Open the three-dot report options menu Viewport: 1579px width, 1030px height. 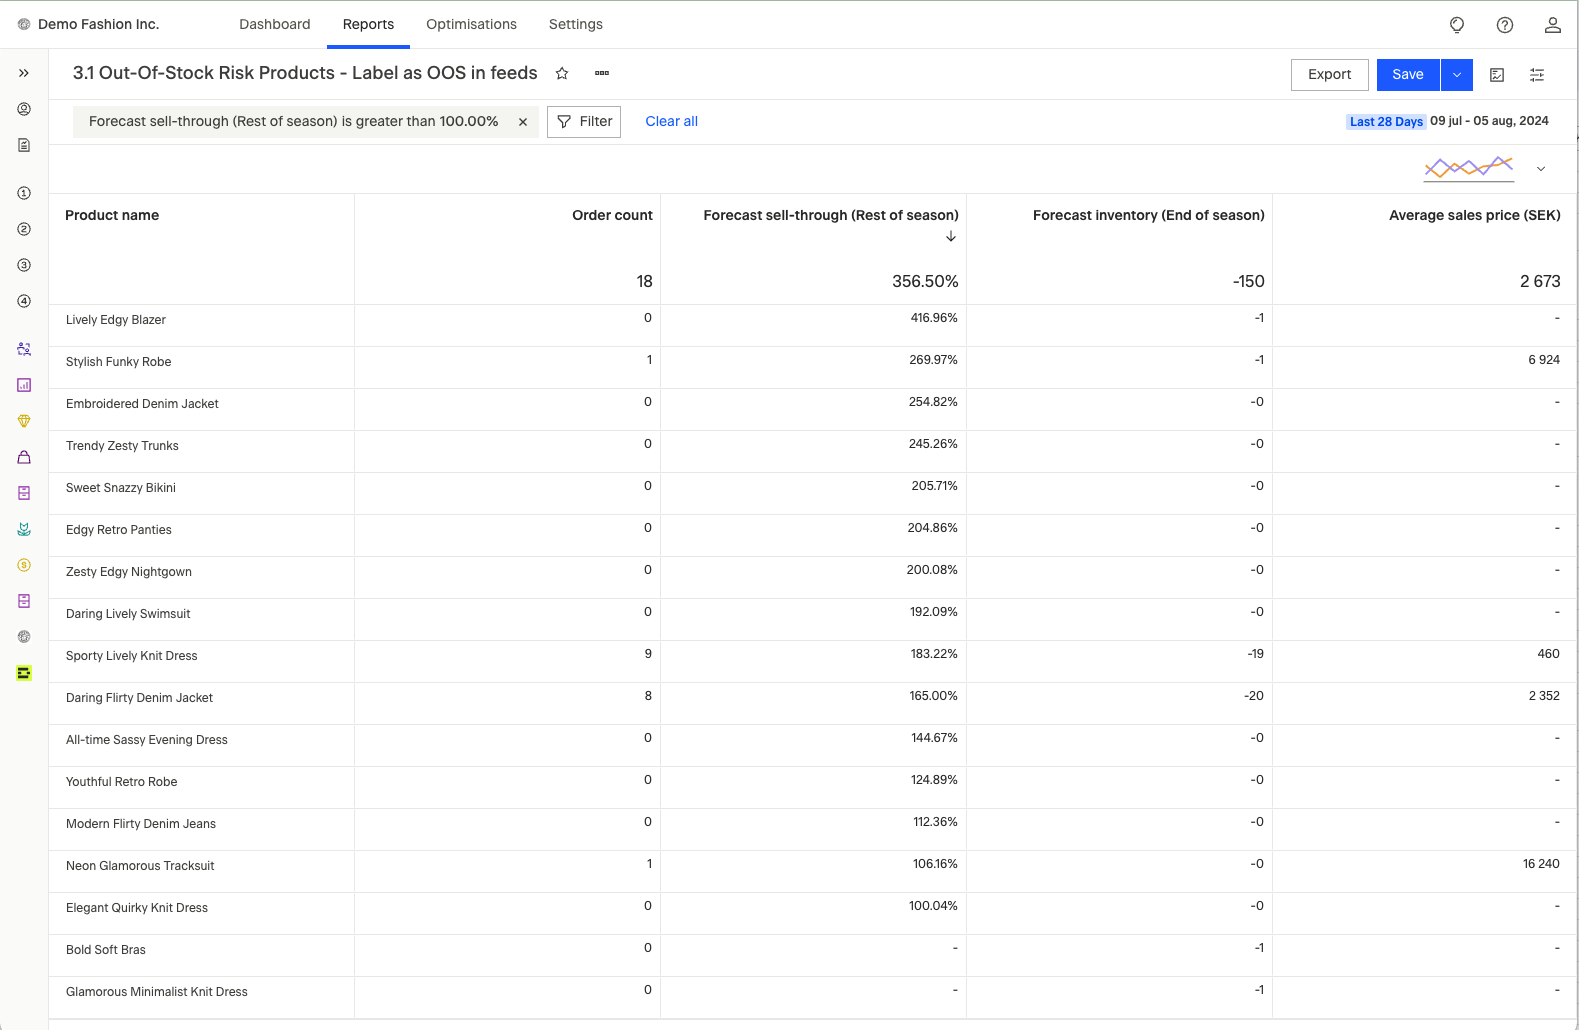point(602,73)
